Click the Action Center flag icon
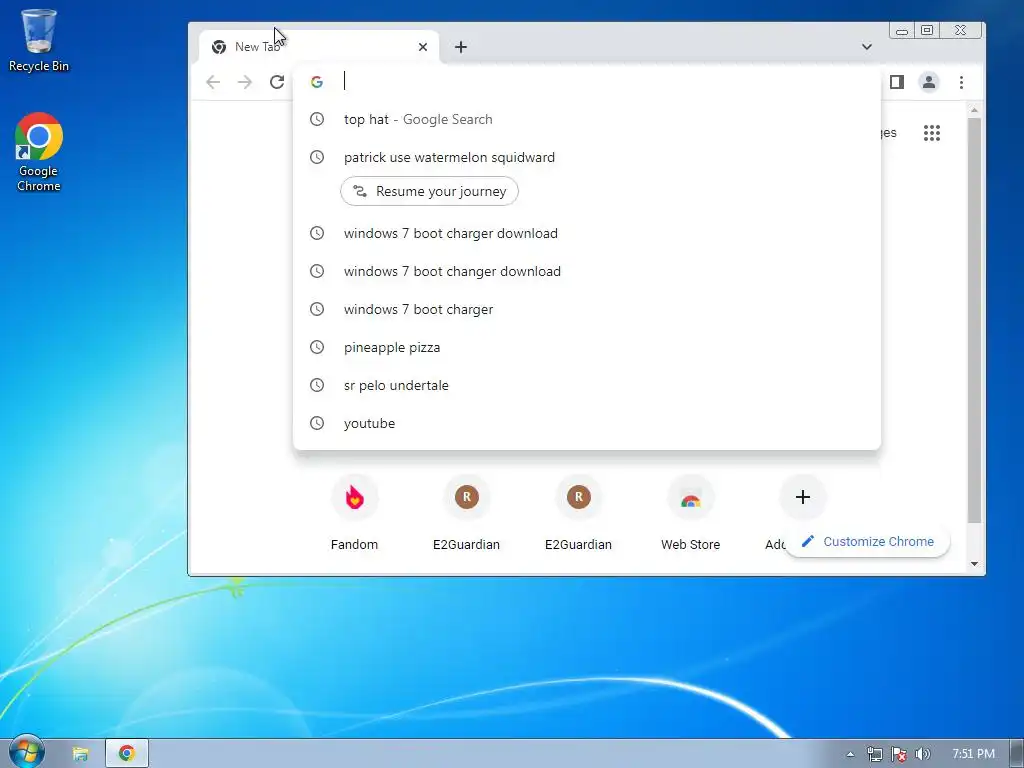The image size is (1024, 768). coord(899,754)
